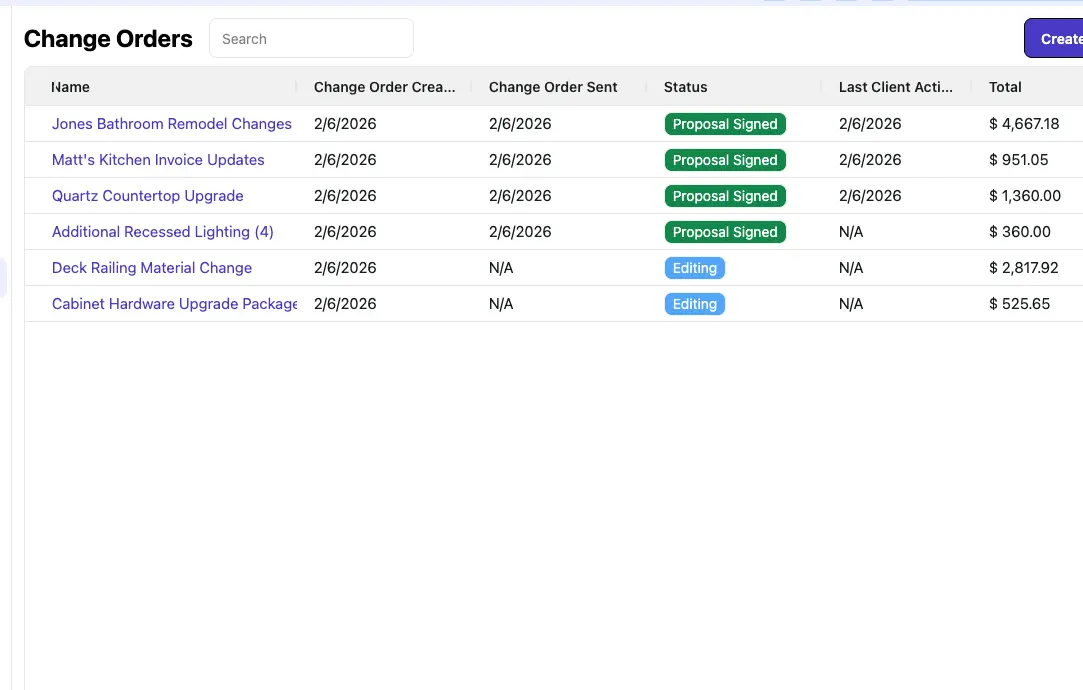Click Editing badge for Deck Railing row
The width and height of the screenshot is (1083, 690).
[694, 268]
